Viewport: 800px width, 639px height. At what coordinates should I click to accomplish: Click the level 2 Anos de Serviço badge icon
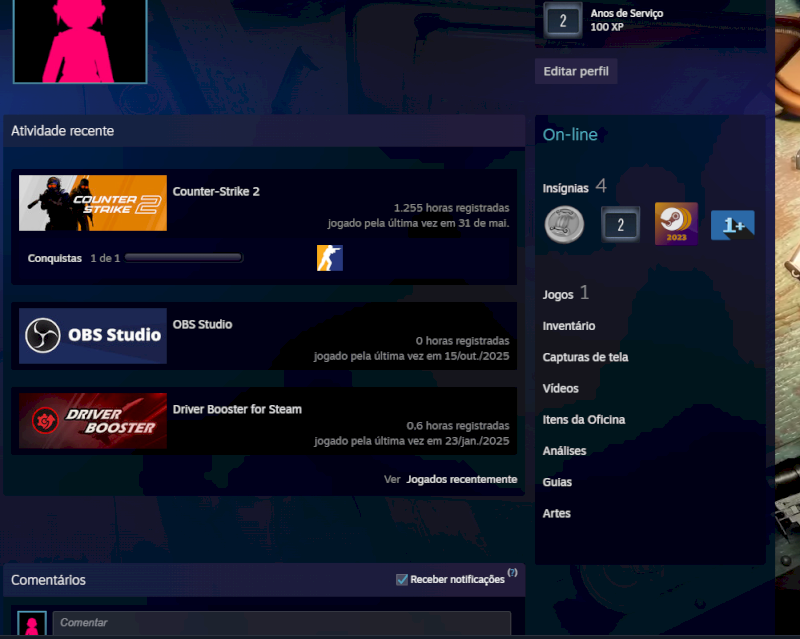click(x=563, y=21)
